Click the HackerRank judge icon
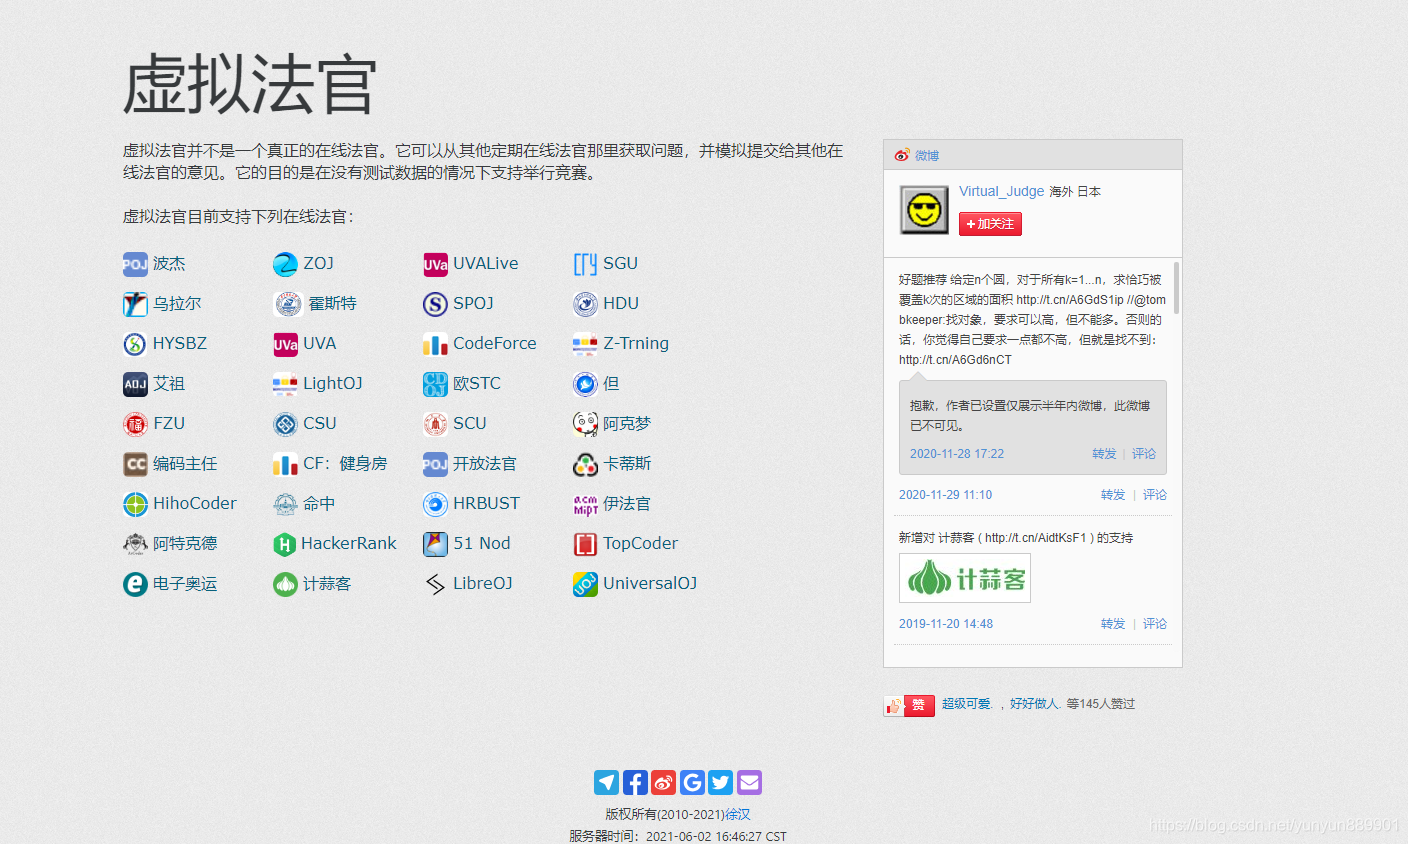The image size is (1408, 844). [284, 543]
